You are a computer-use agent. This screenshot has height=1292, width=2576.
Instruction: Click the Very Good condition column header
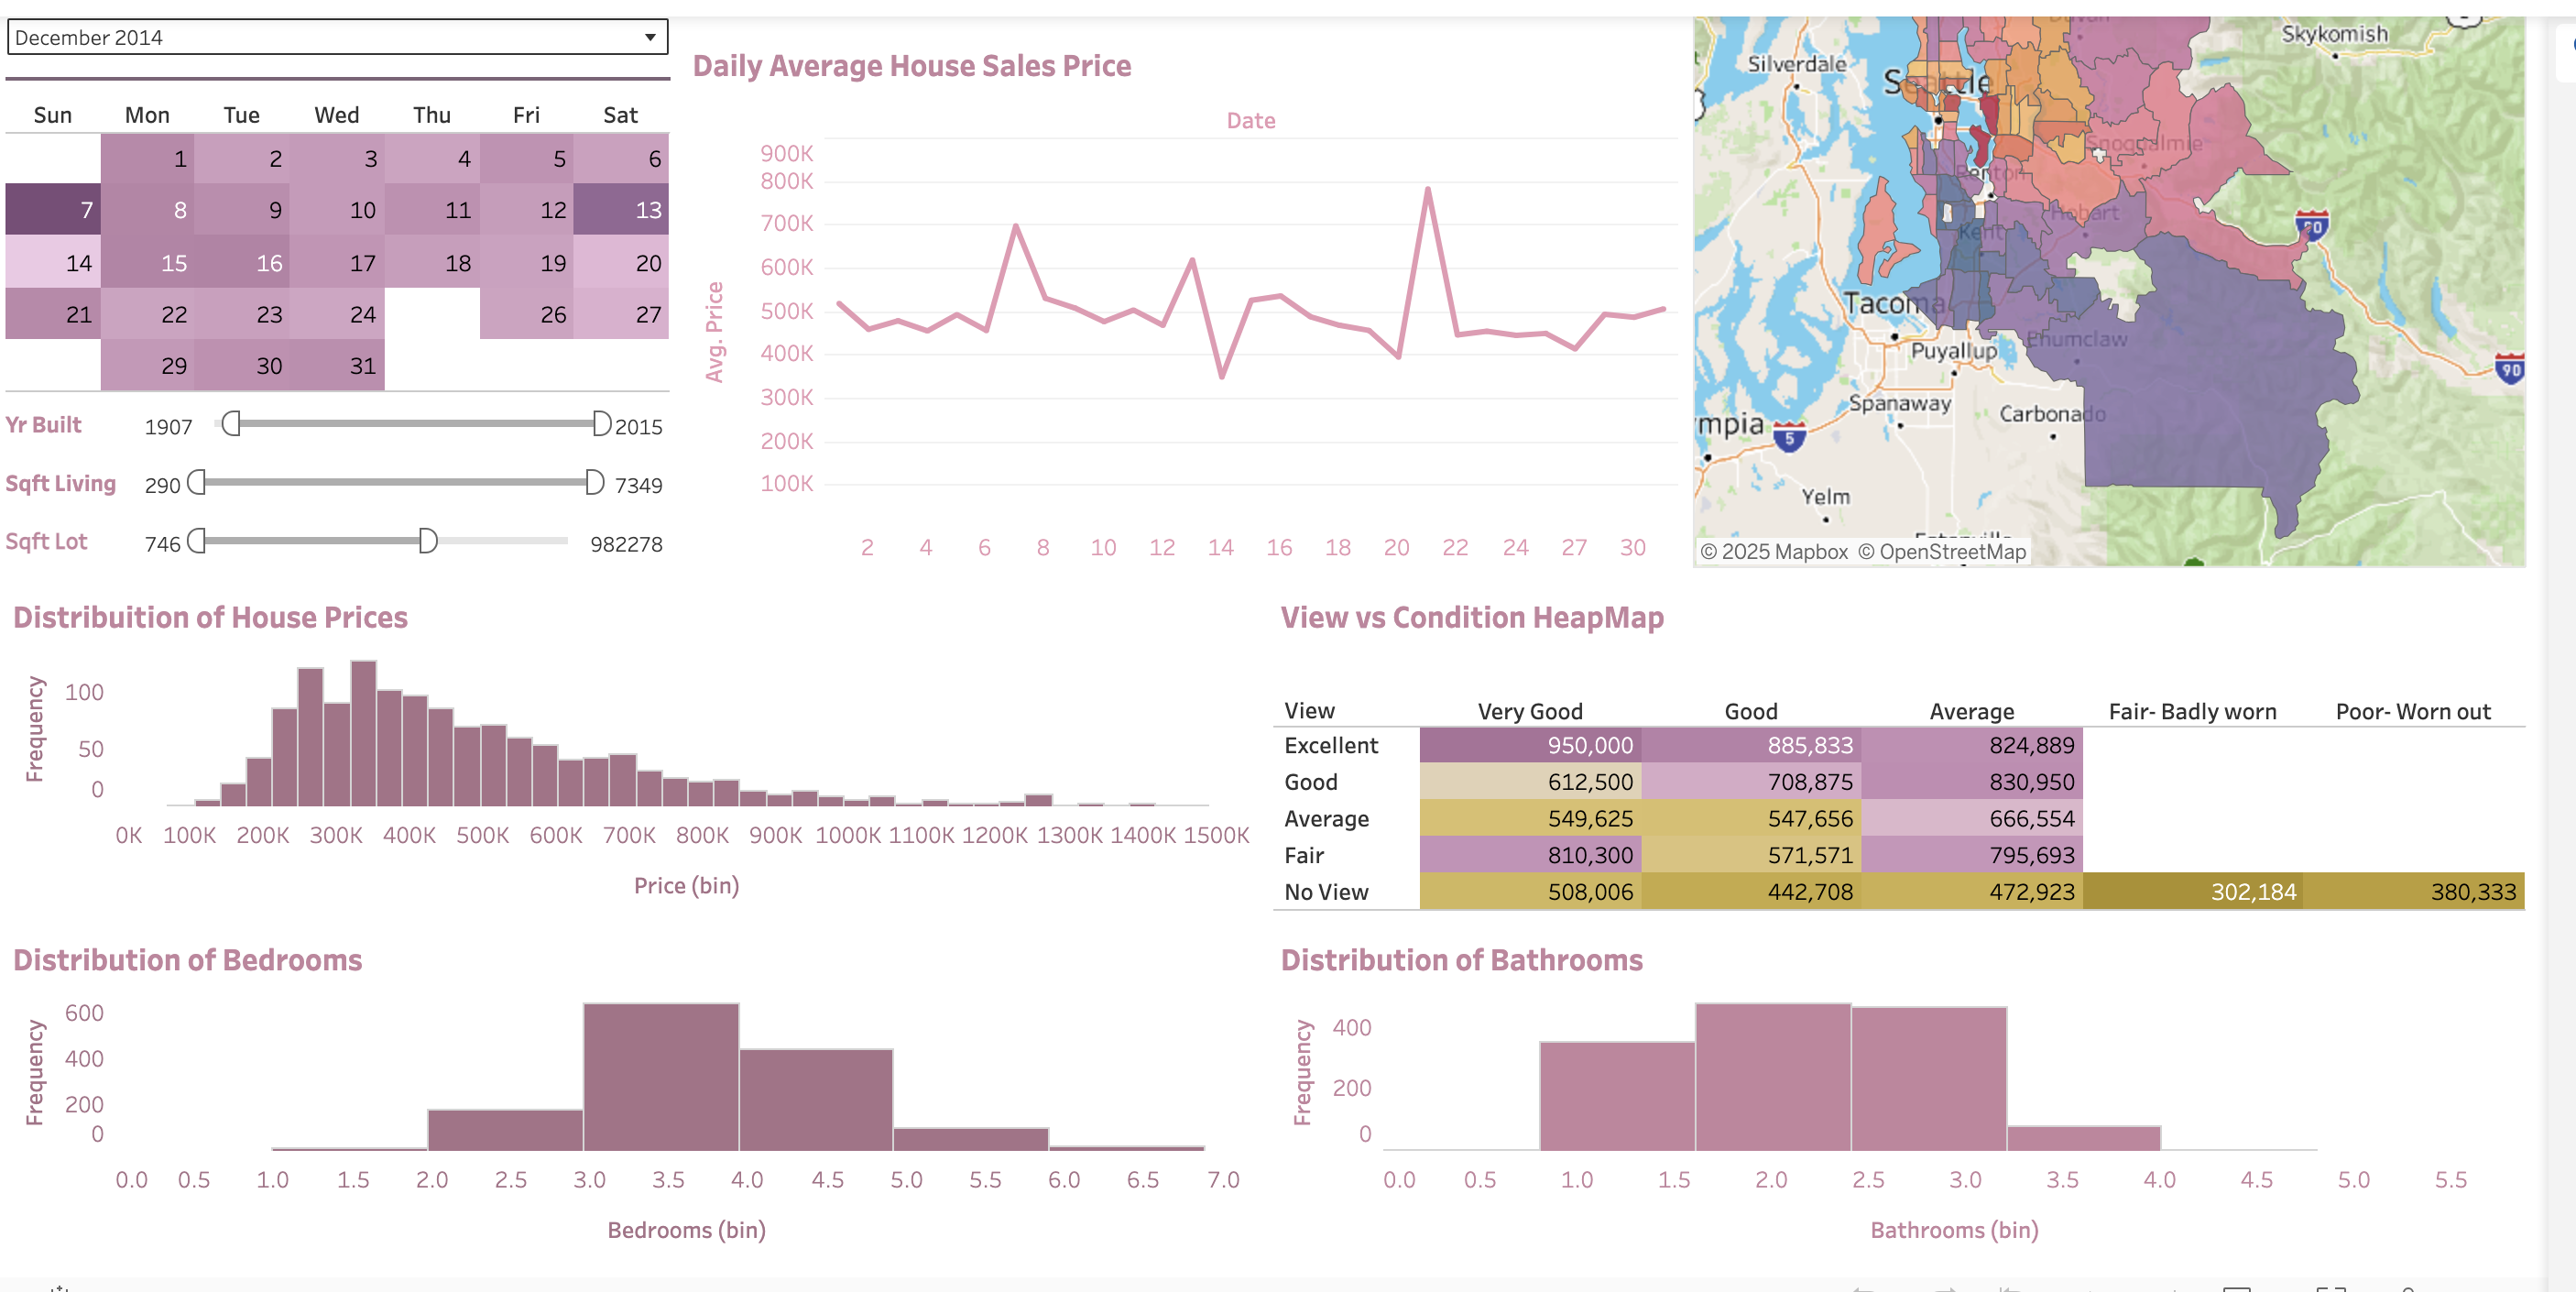coord(1530,711)
